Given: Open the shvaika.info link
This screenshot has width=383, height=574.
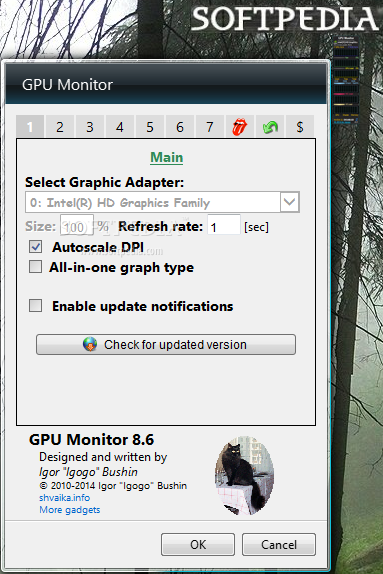Looking at the screenshot, I should (64, 498).
